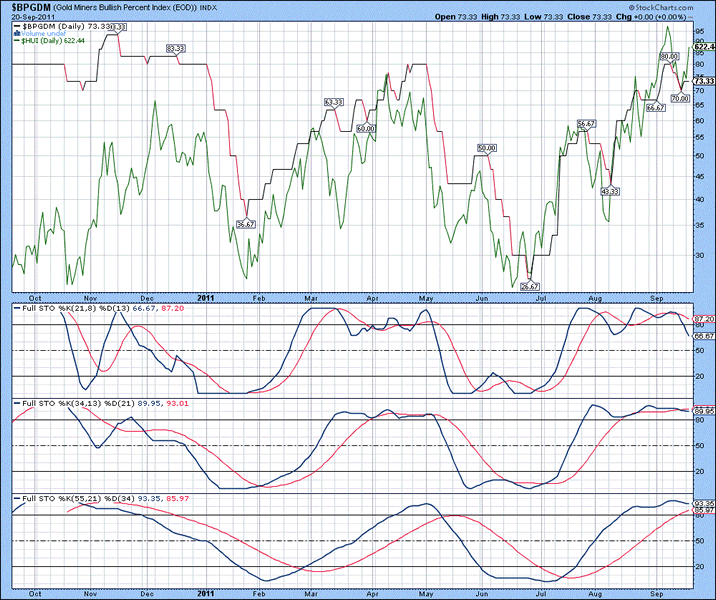The width and height of the screenshot is (716, 600).
Task: Click the 56.67 annotation in late July
Action: (586, 124)
